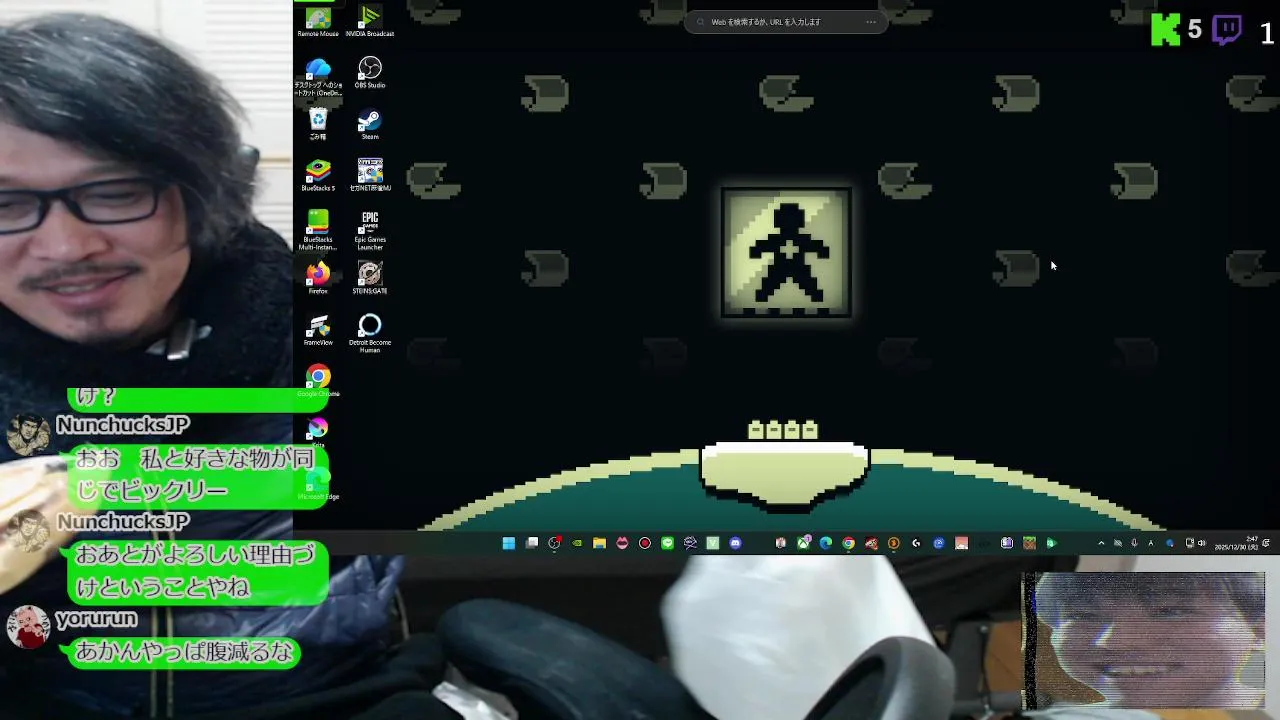Click the Twitch logo in the viewer overlay

1227,31
